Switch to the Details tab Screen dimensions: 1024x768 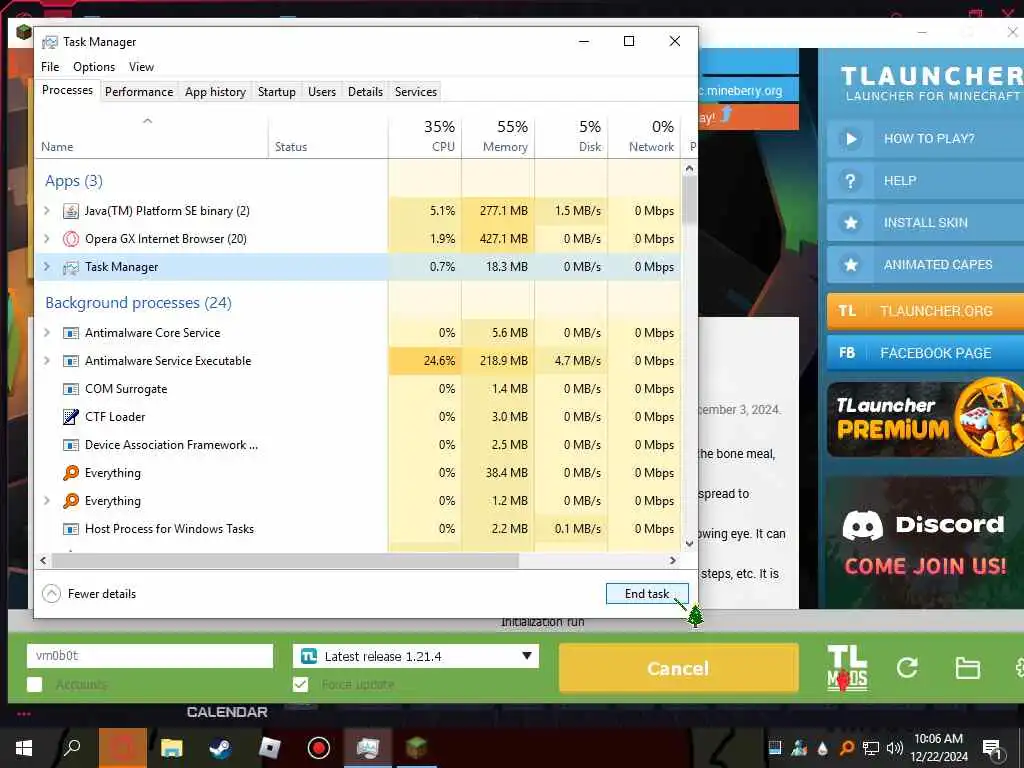[365, 92]
